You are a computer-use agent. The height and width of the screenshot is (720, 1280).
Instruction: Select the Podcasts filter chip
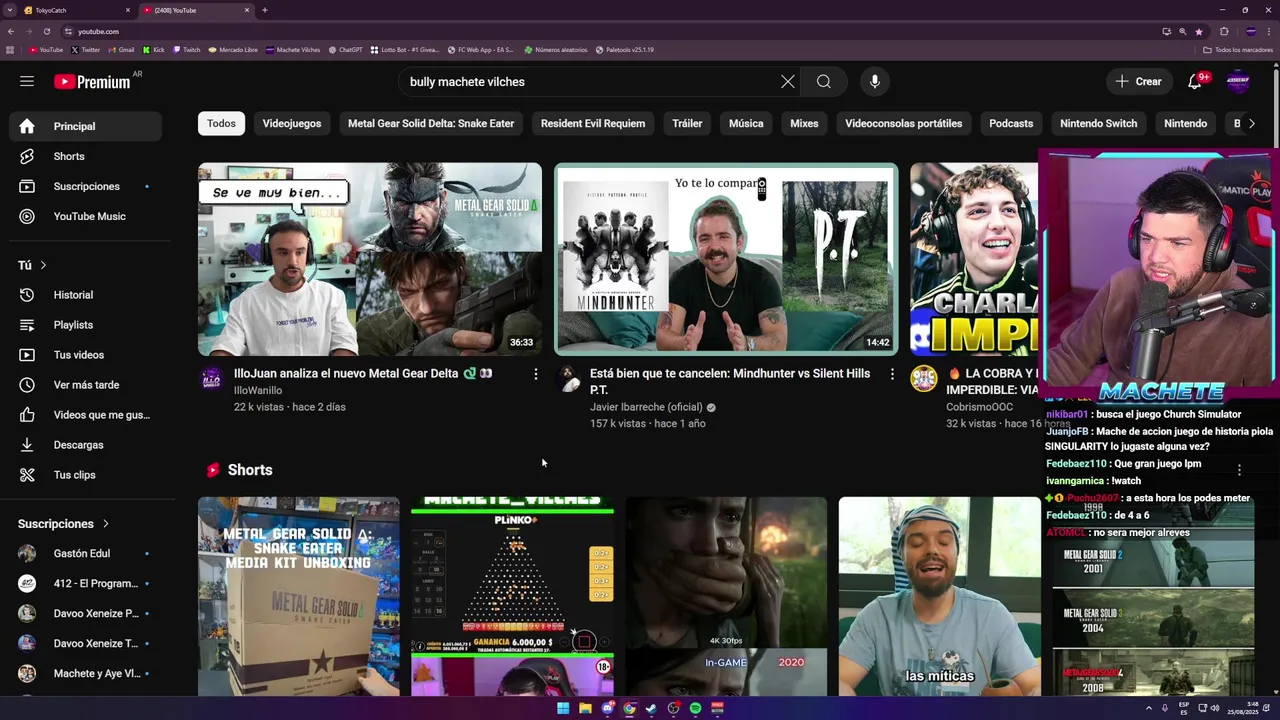point(1011,123)
